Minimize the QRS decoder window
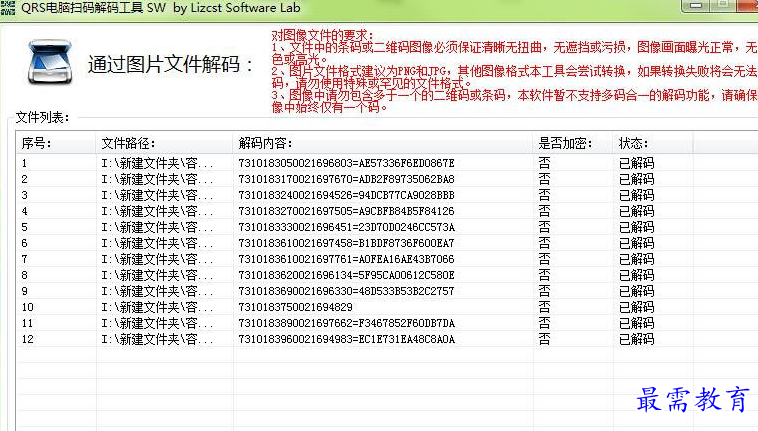758x431 pixels. tap(696, 6)
